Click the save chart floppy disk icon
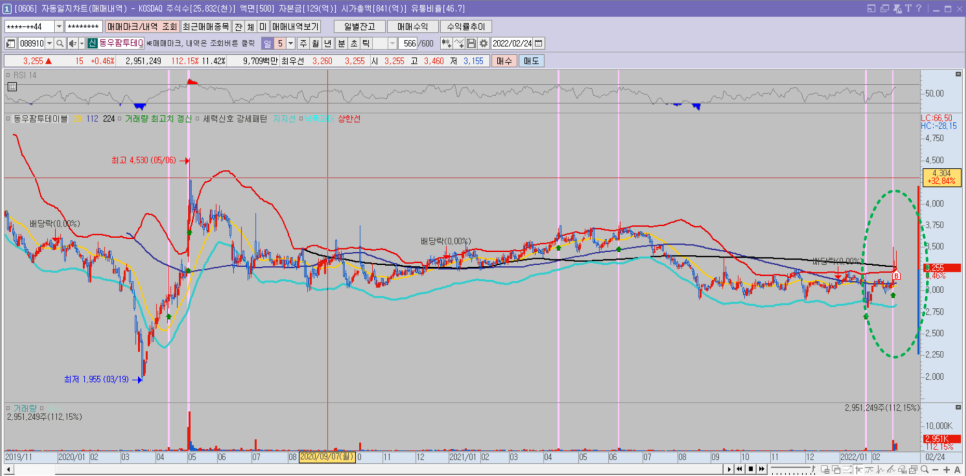966x476 pixels. [x=471, y=44]
